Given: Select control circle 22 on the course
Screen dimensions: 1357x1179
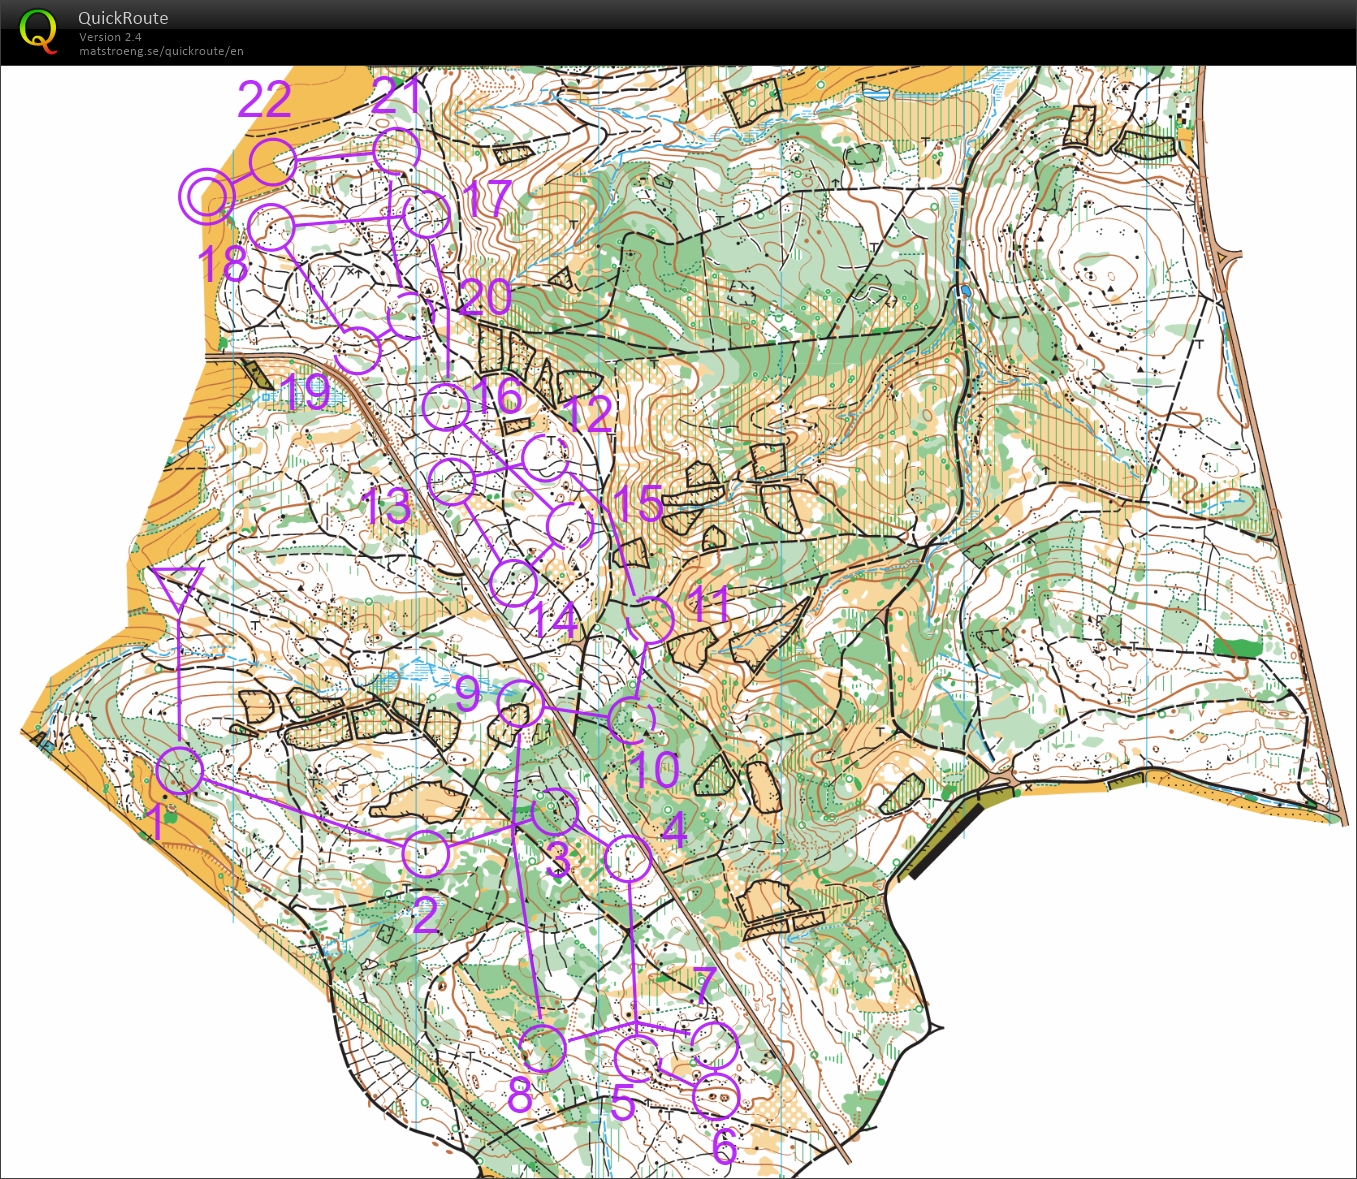Looking at the screenshot, I should click(272, 162).
